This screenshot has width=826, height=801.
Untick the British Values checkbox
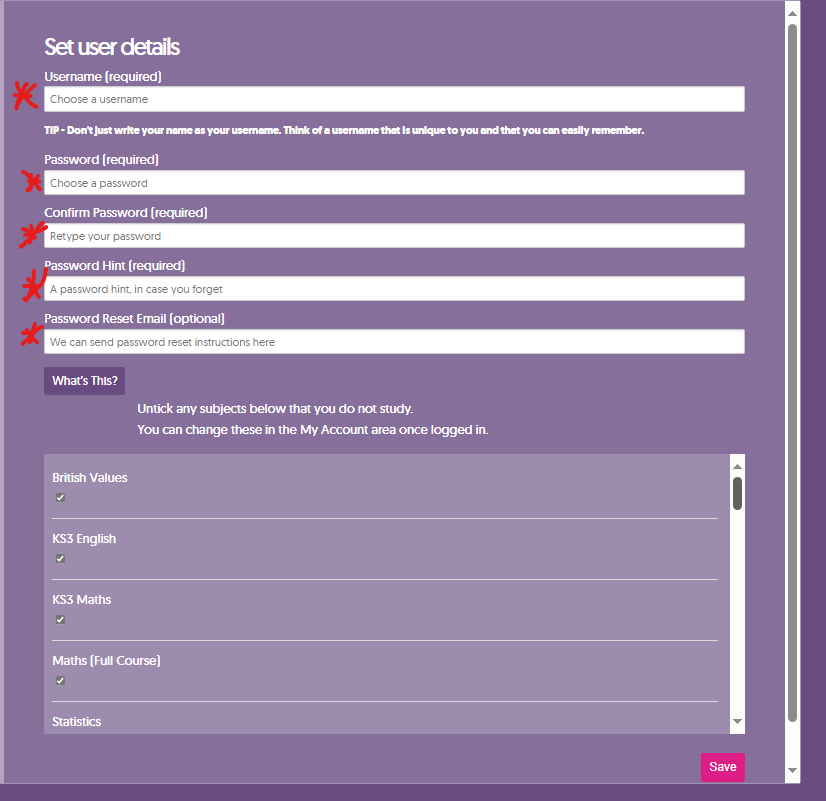[x=60, y=497]
